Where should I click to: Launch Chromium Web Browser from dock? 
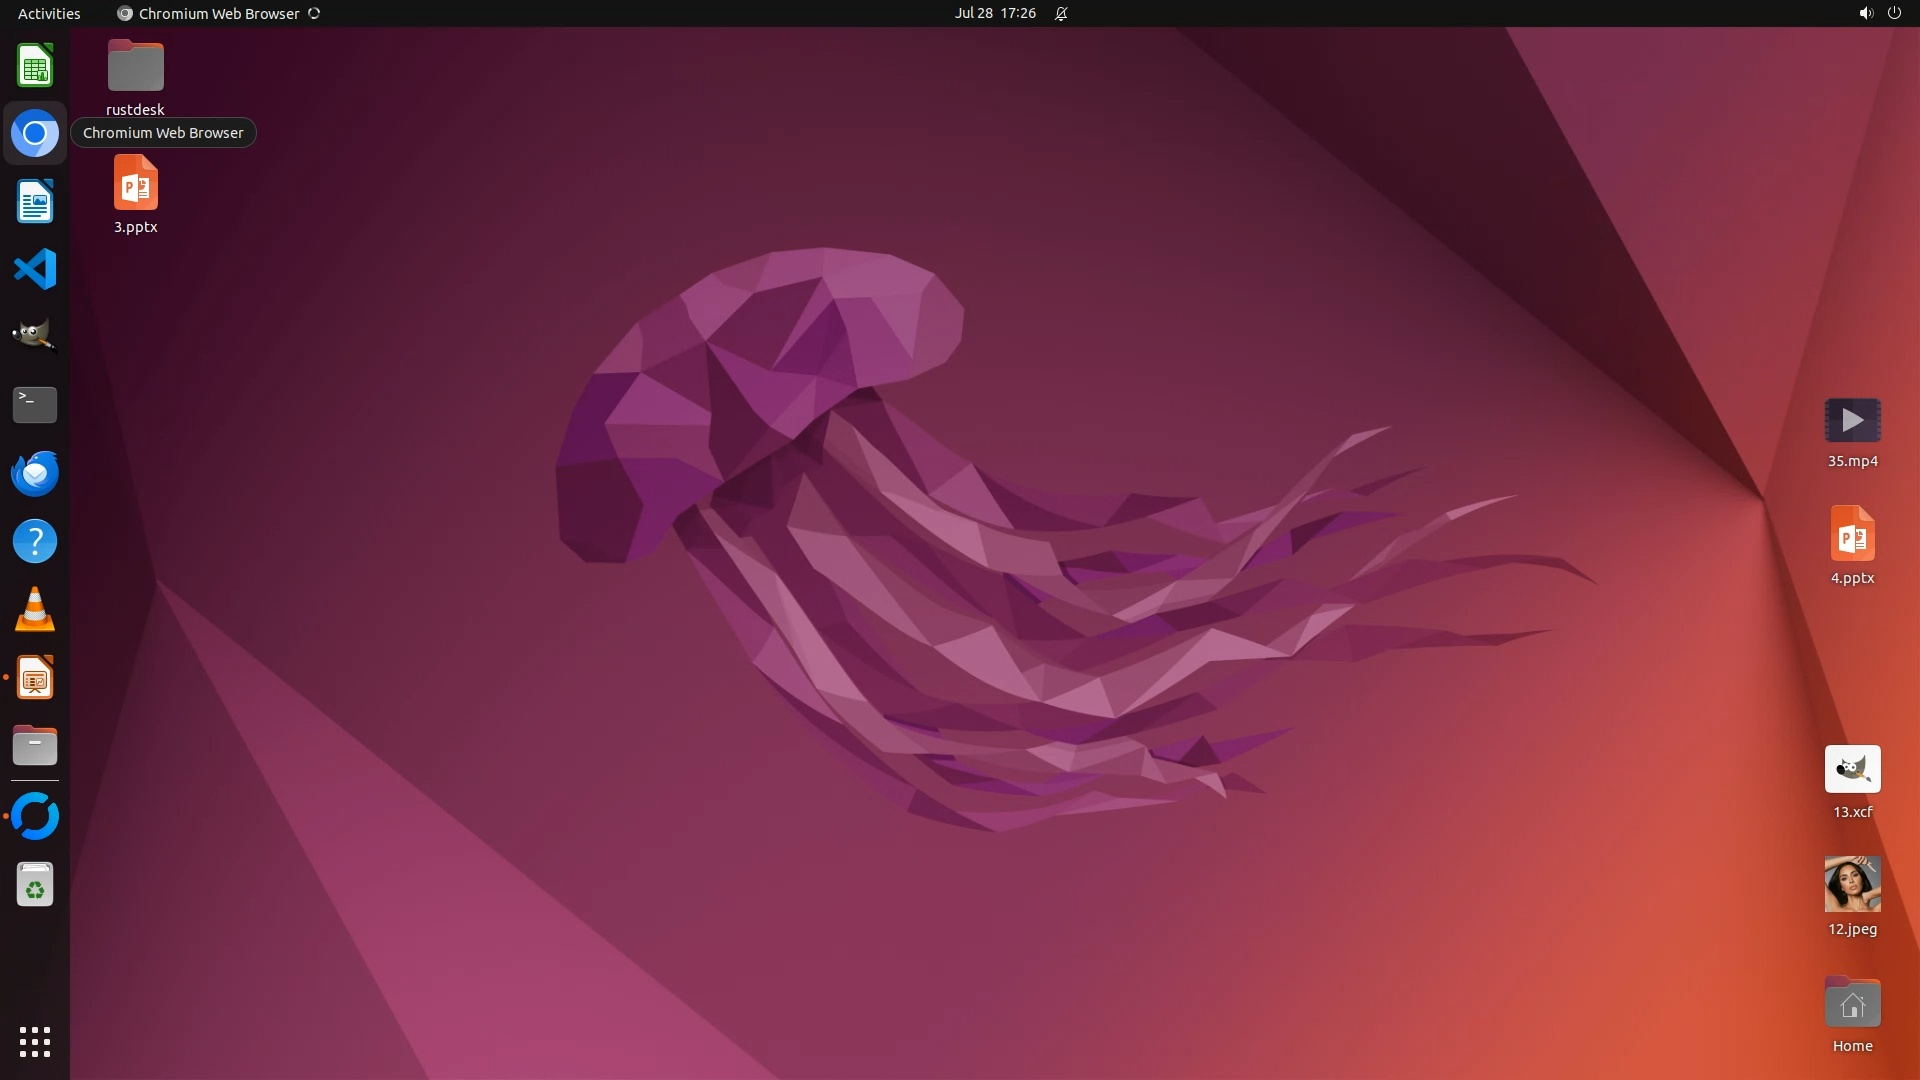[35, 133]
